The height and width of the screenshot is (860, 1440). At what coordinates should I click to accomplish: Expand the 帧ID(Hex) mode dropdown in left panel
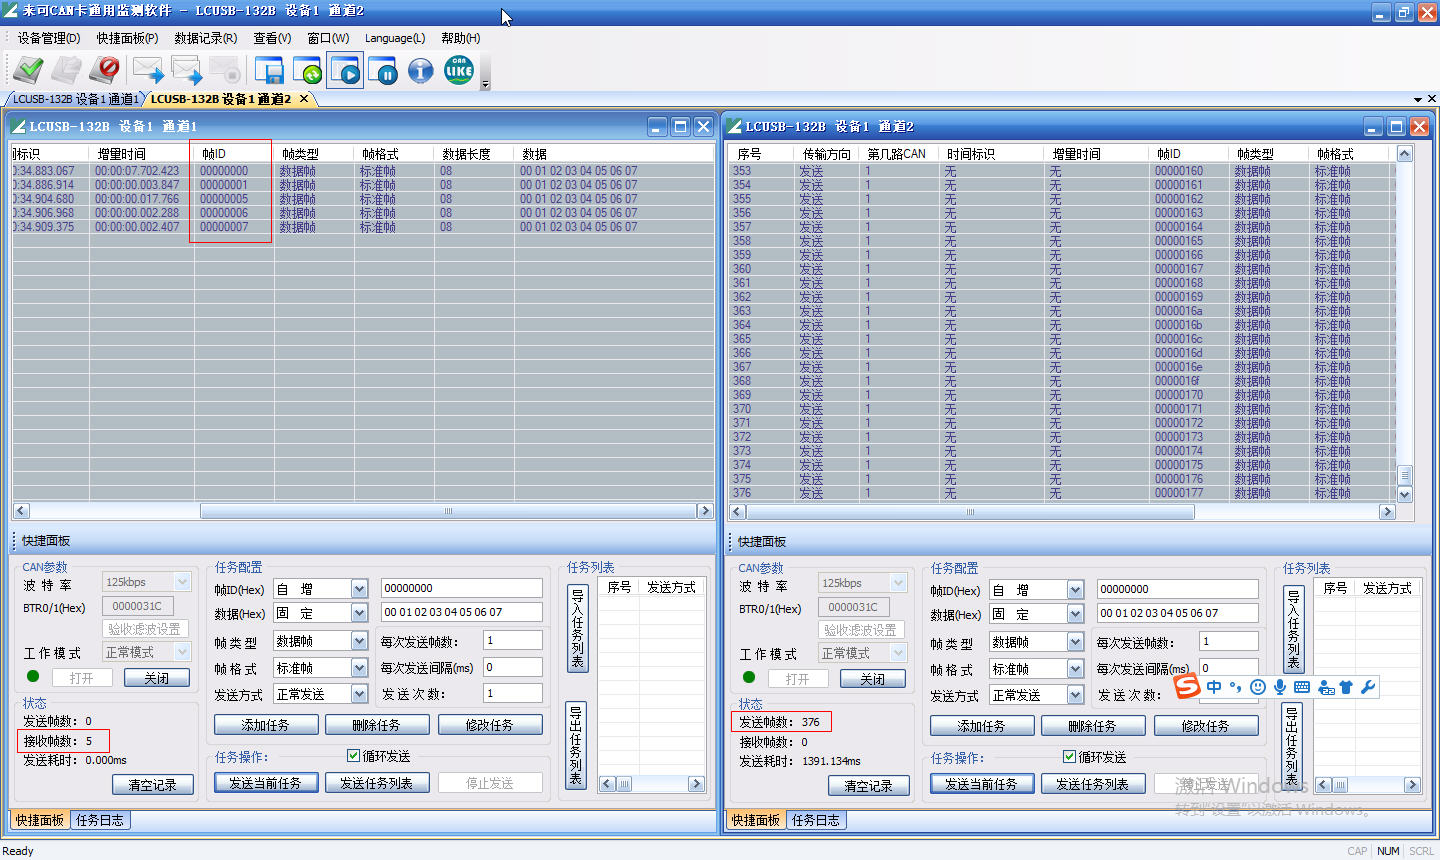(x=359, y=589)
